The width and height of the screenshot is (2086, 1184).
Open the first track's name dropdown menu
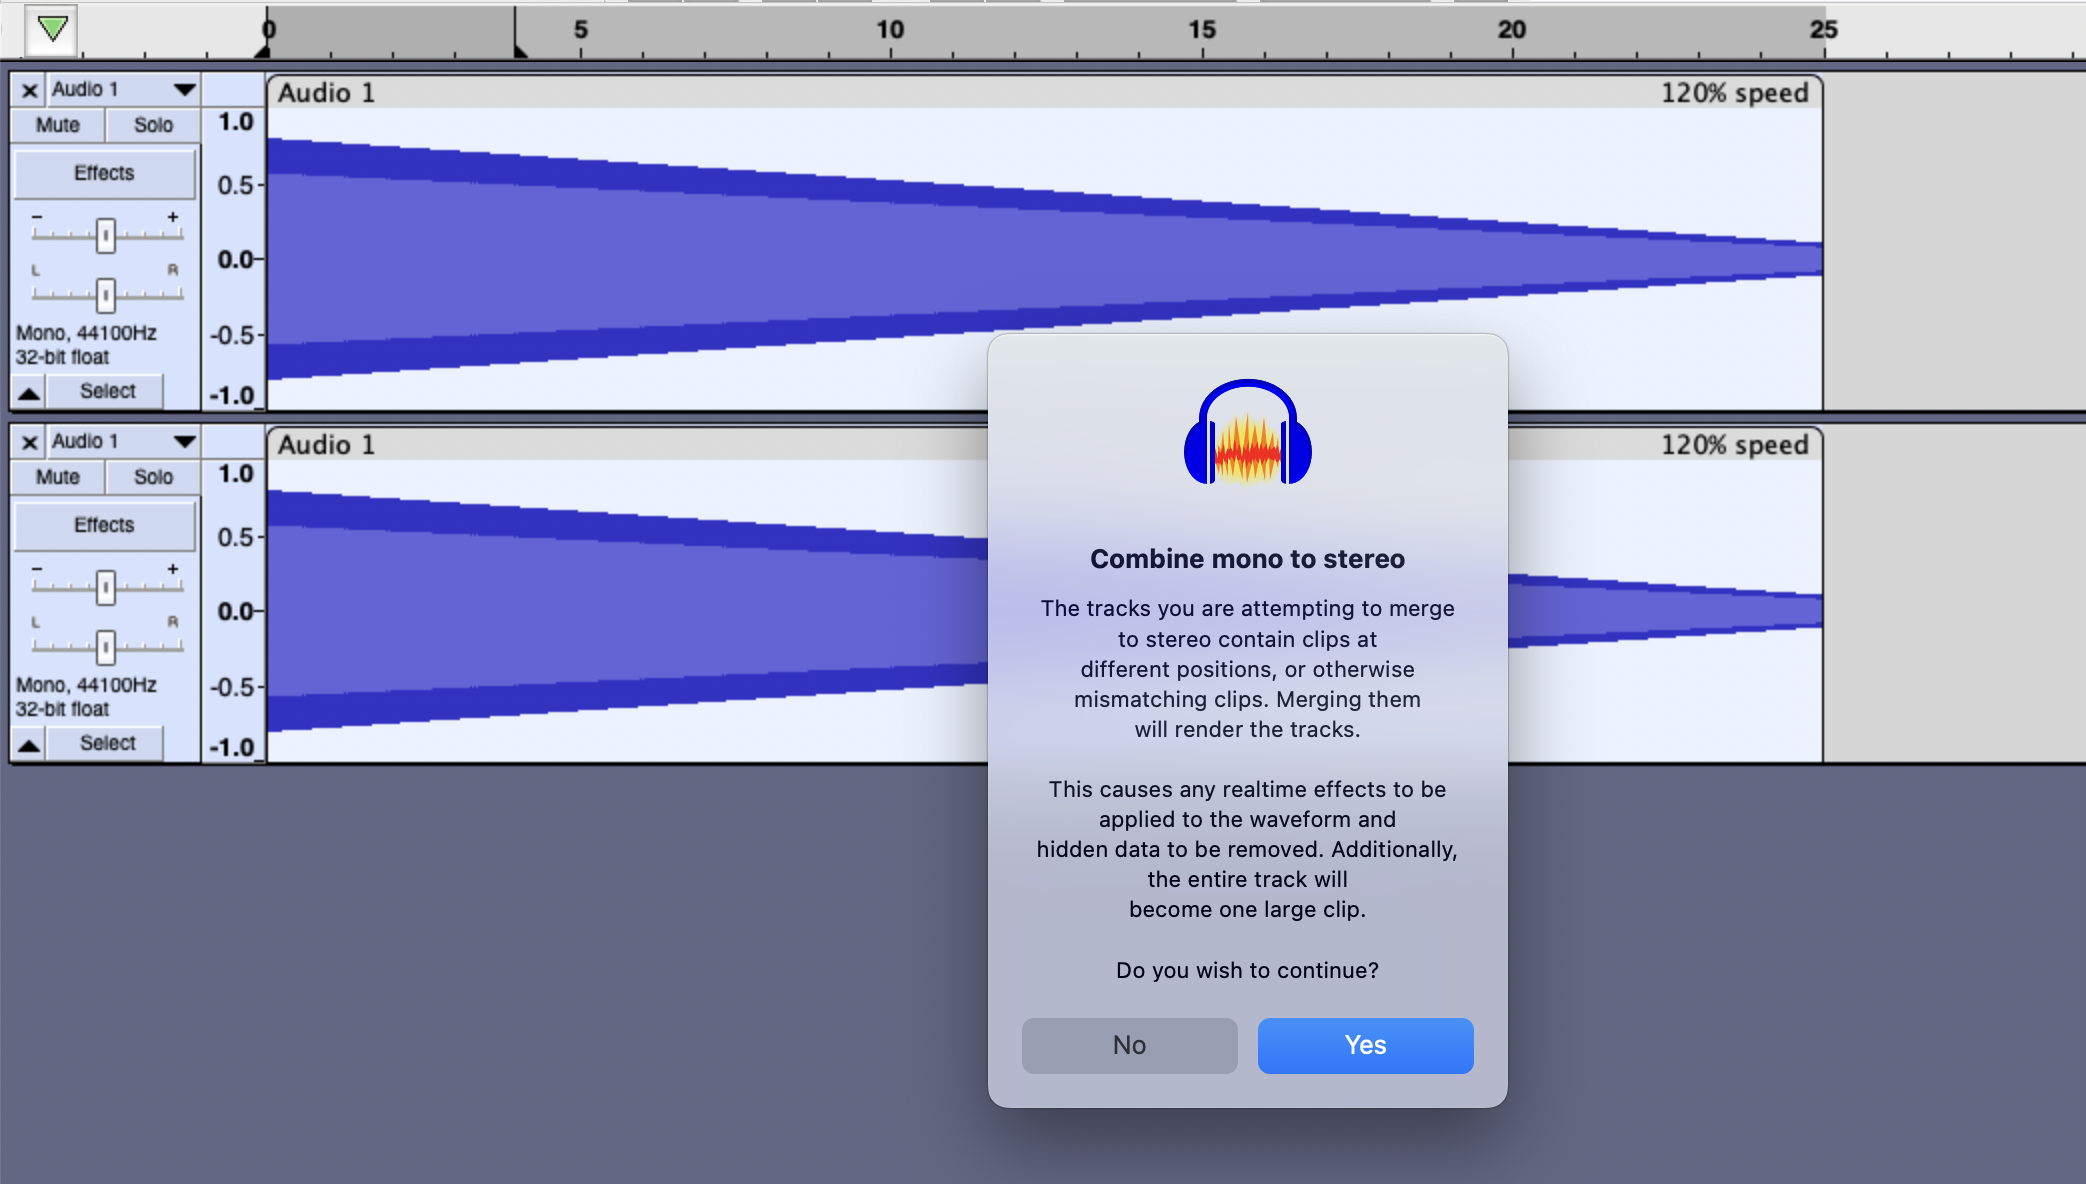[x=185, y=89]
